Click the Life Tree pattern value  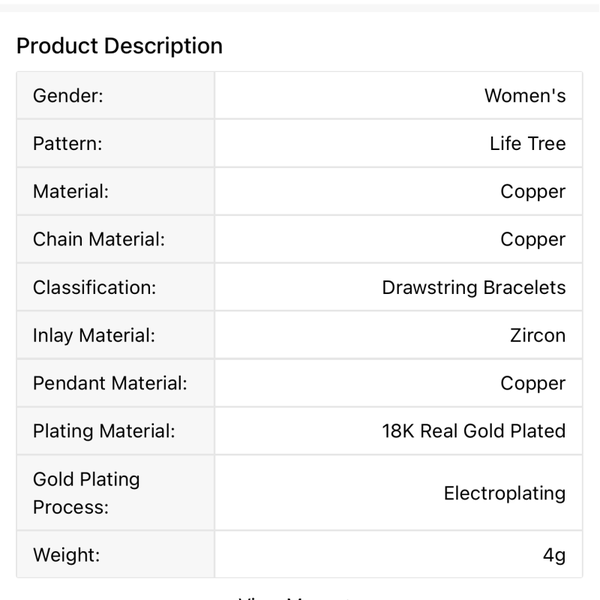coord(527,144)
